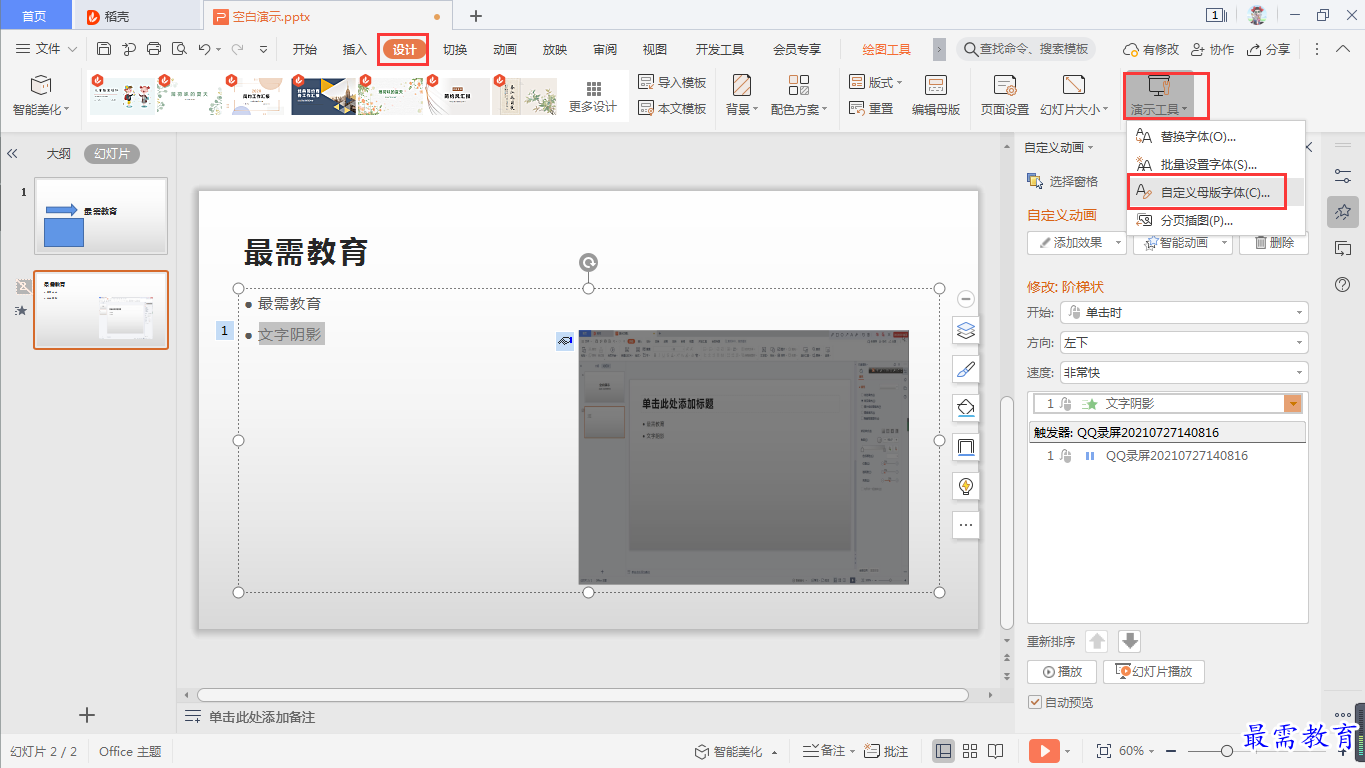This screenshot has height=768, width=1365.
Task: Open 智能美化 in design ribbon
Action: click(x=41, y=96)
